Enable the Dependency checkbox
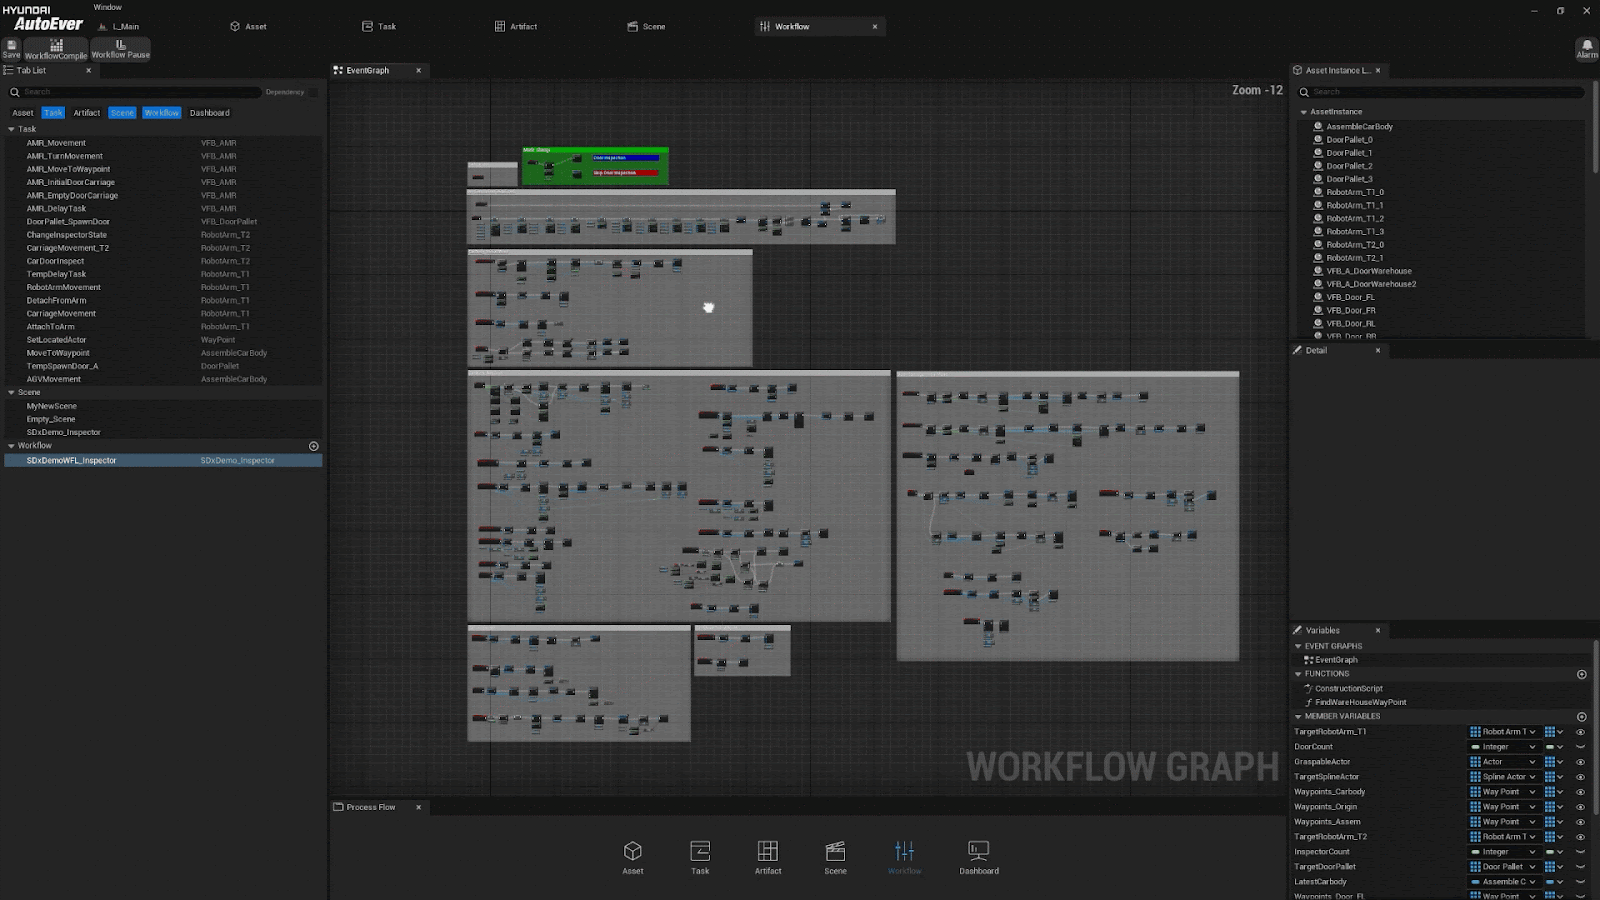Viewport: 1600px width, 900px height. pyautogui.click(x=313, y=92)
